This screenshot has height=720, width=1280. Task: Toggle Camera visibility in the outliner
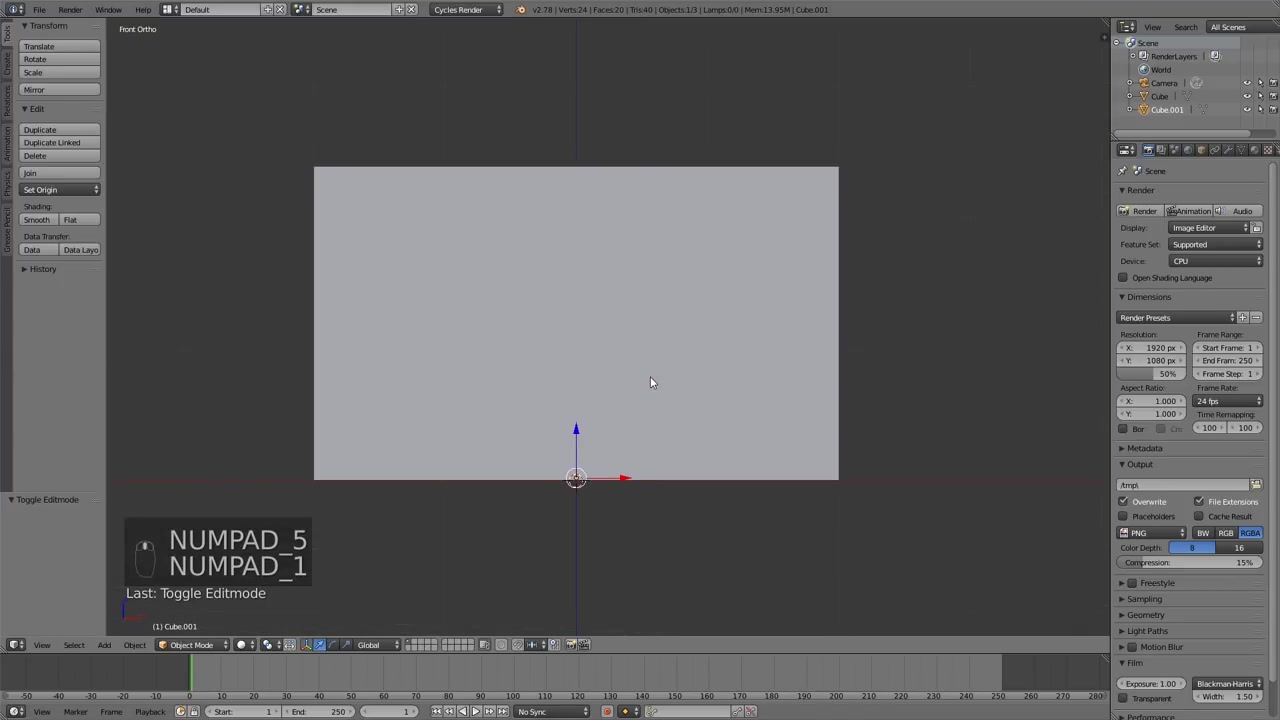[x=1247, y=83]
